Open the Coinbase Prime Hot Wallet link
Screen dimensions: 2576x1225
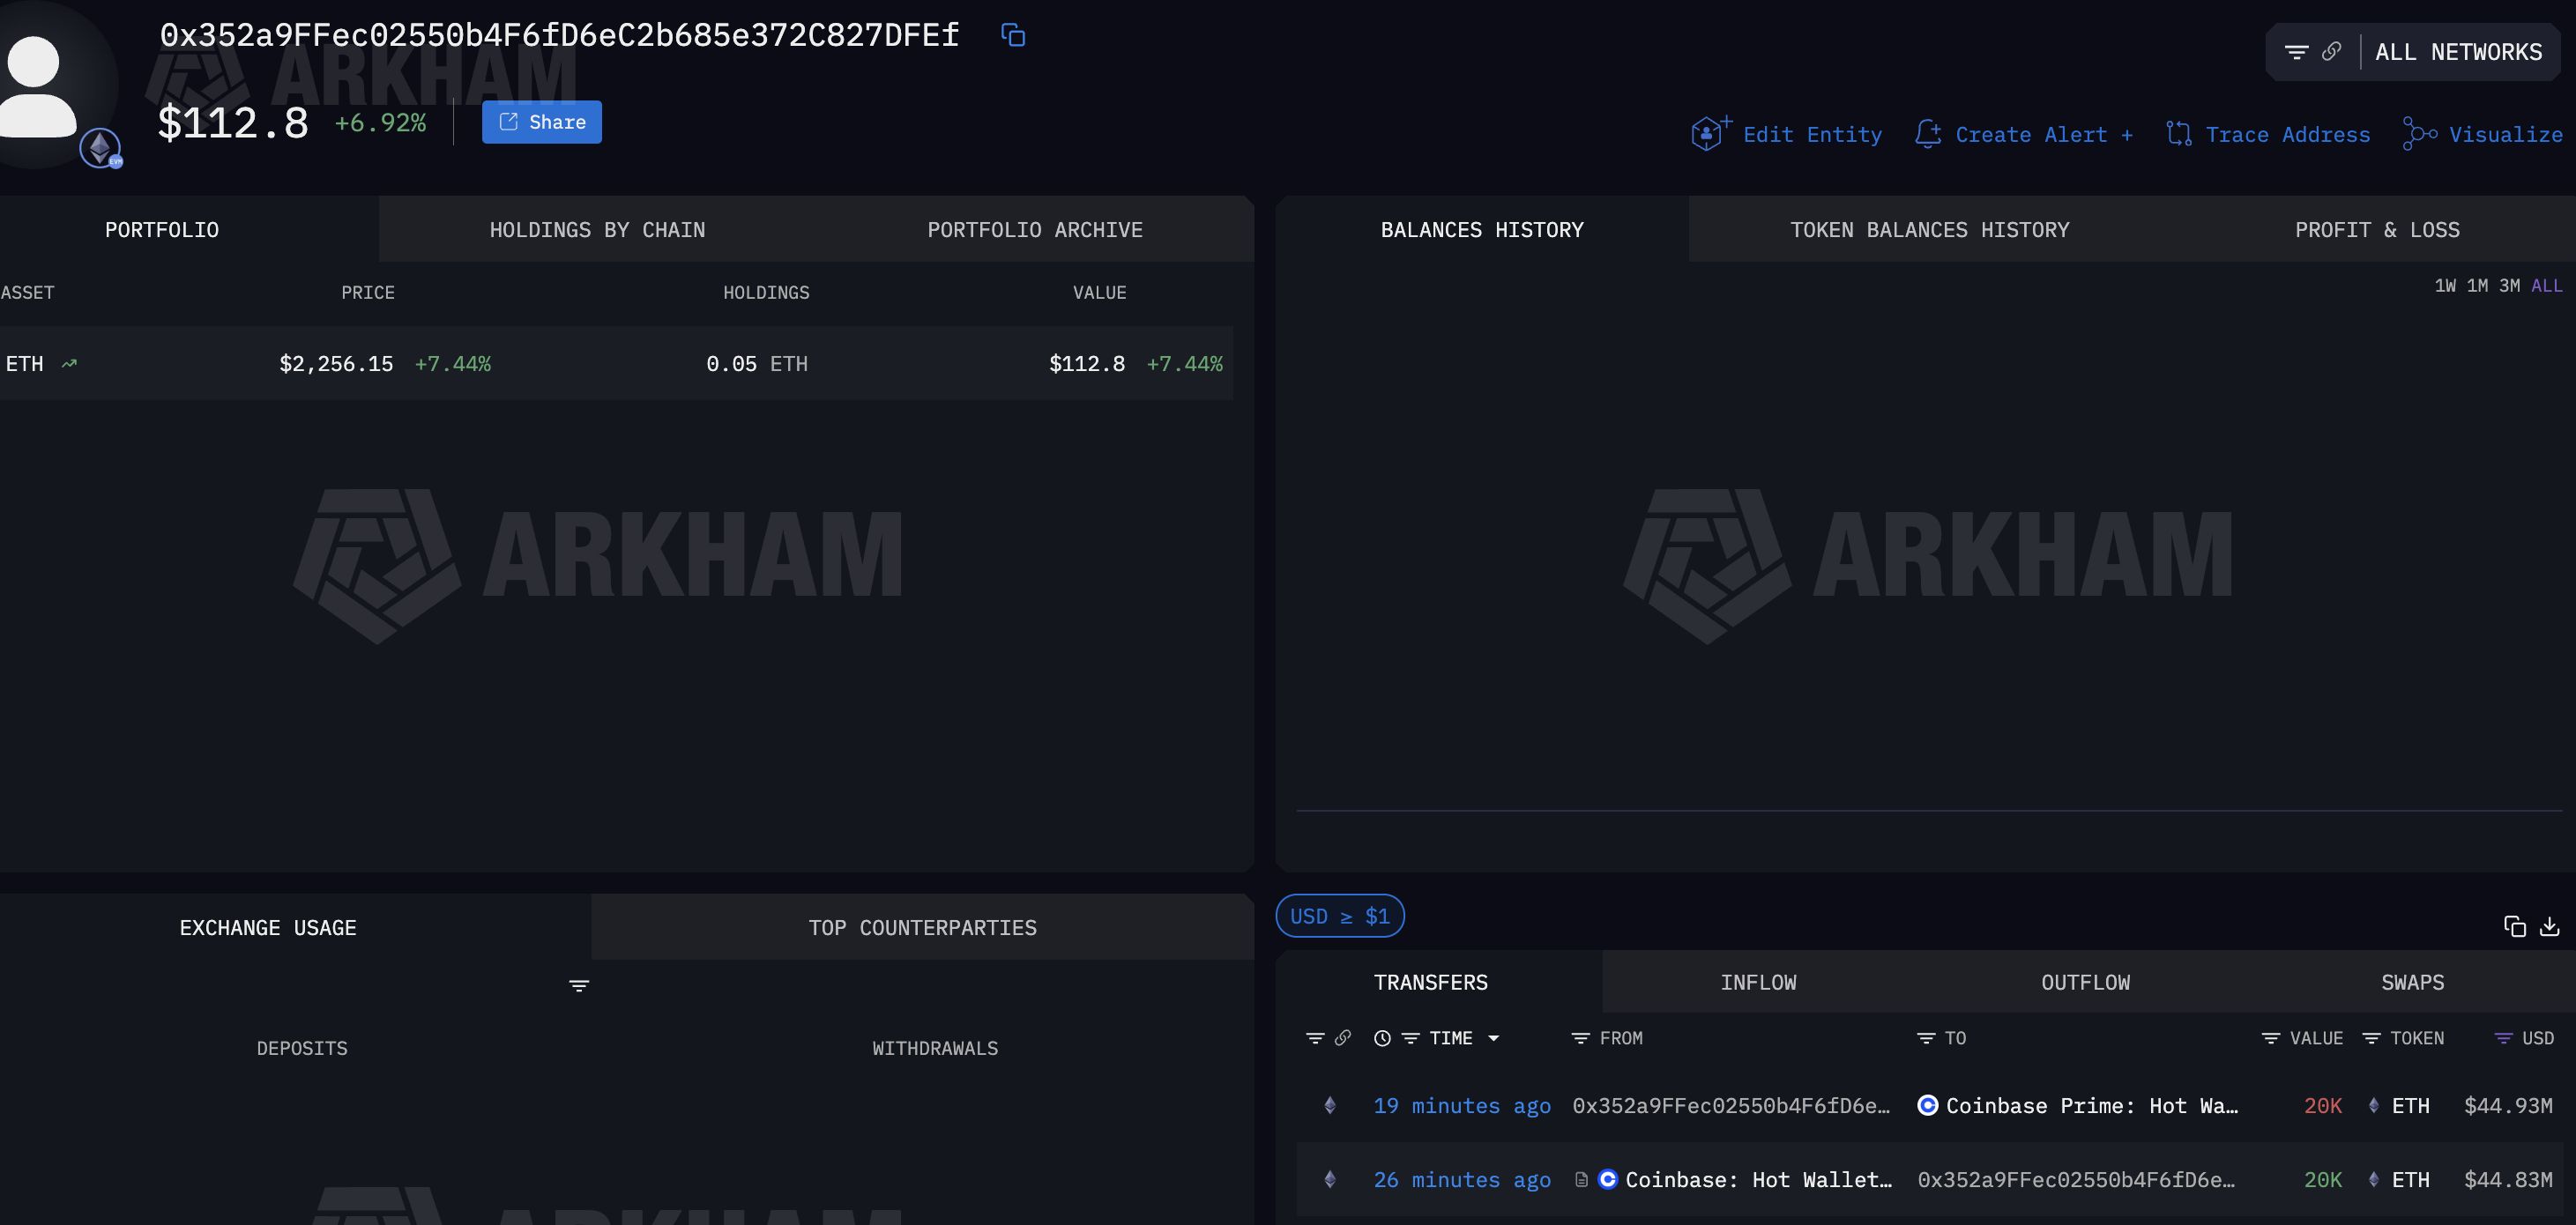pyautogui.click(x=2090, y=1106)
